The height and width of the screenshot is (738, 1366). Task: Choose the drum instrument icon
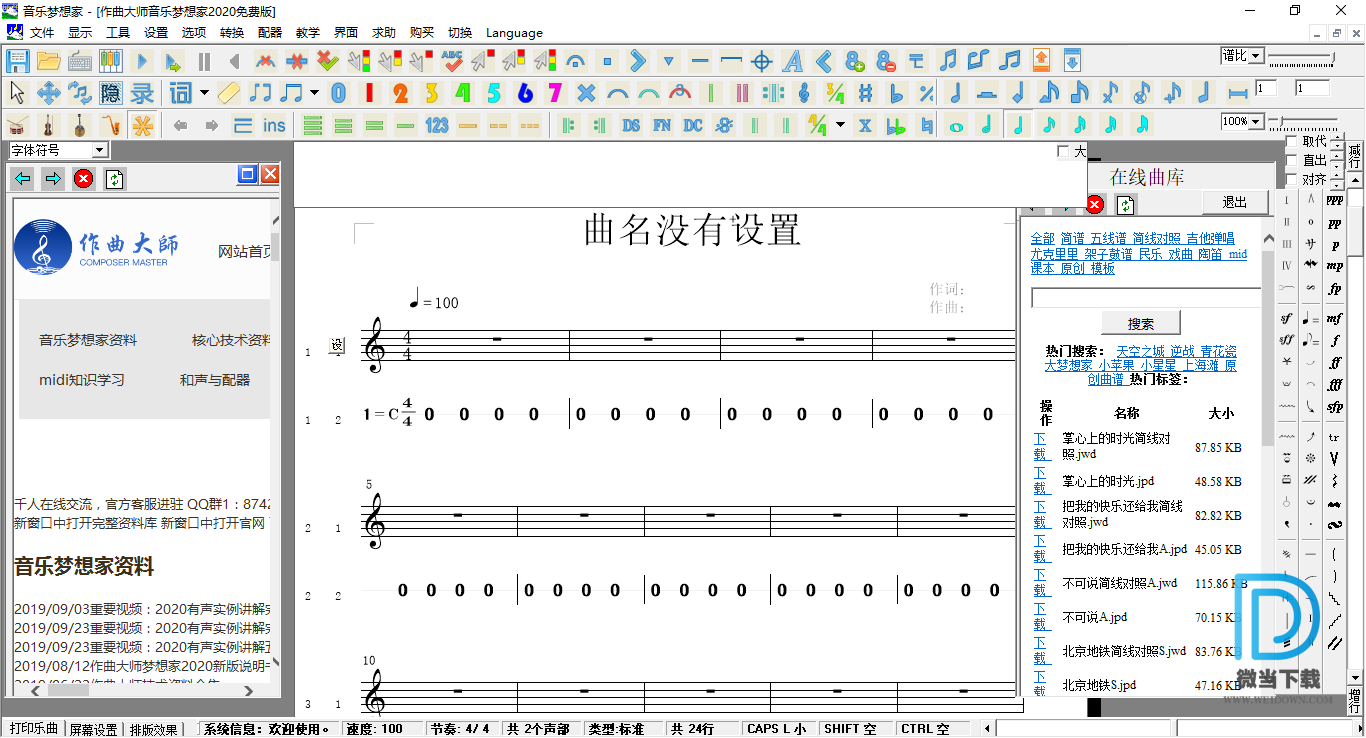[x=17, y=125]
